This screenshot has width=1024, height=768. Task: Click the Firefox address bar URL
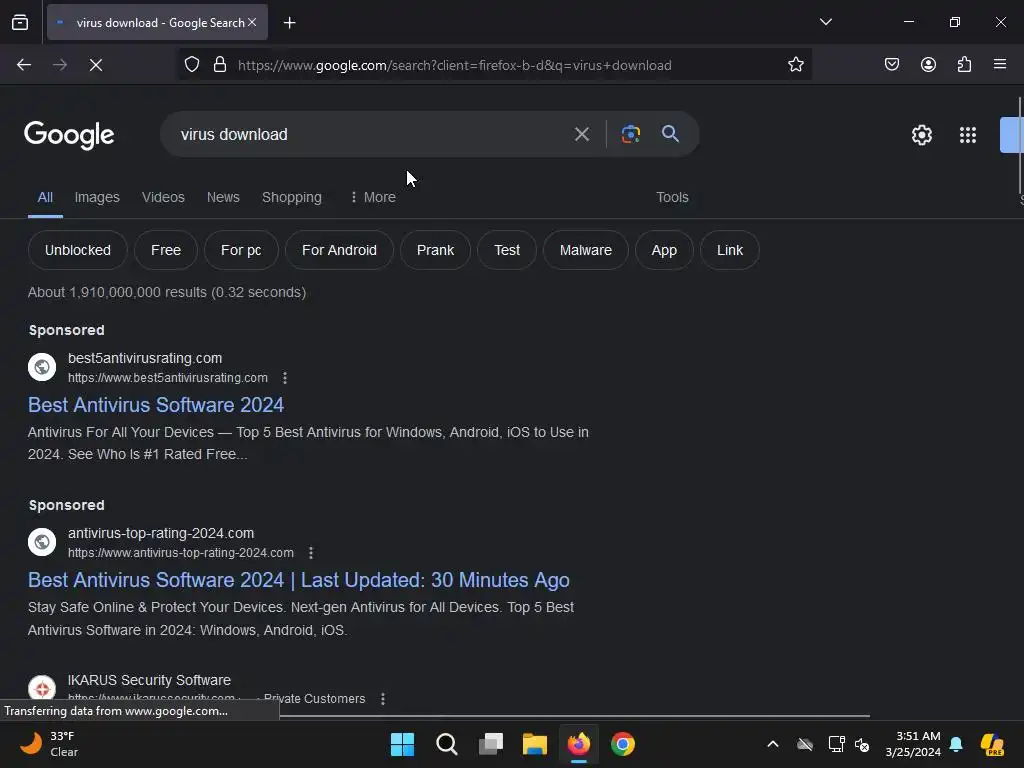click(x=455, y=65)
